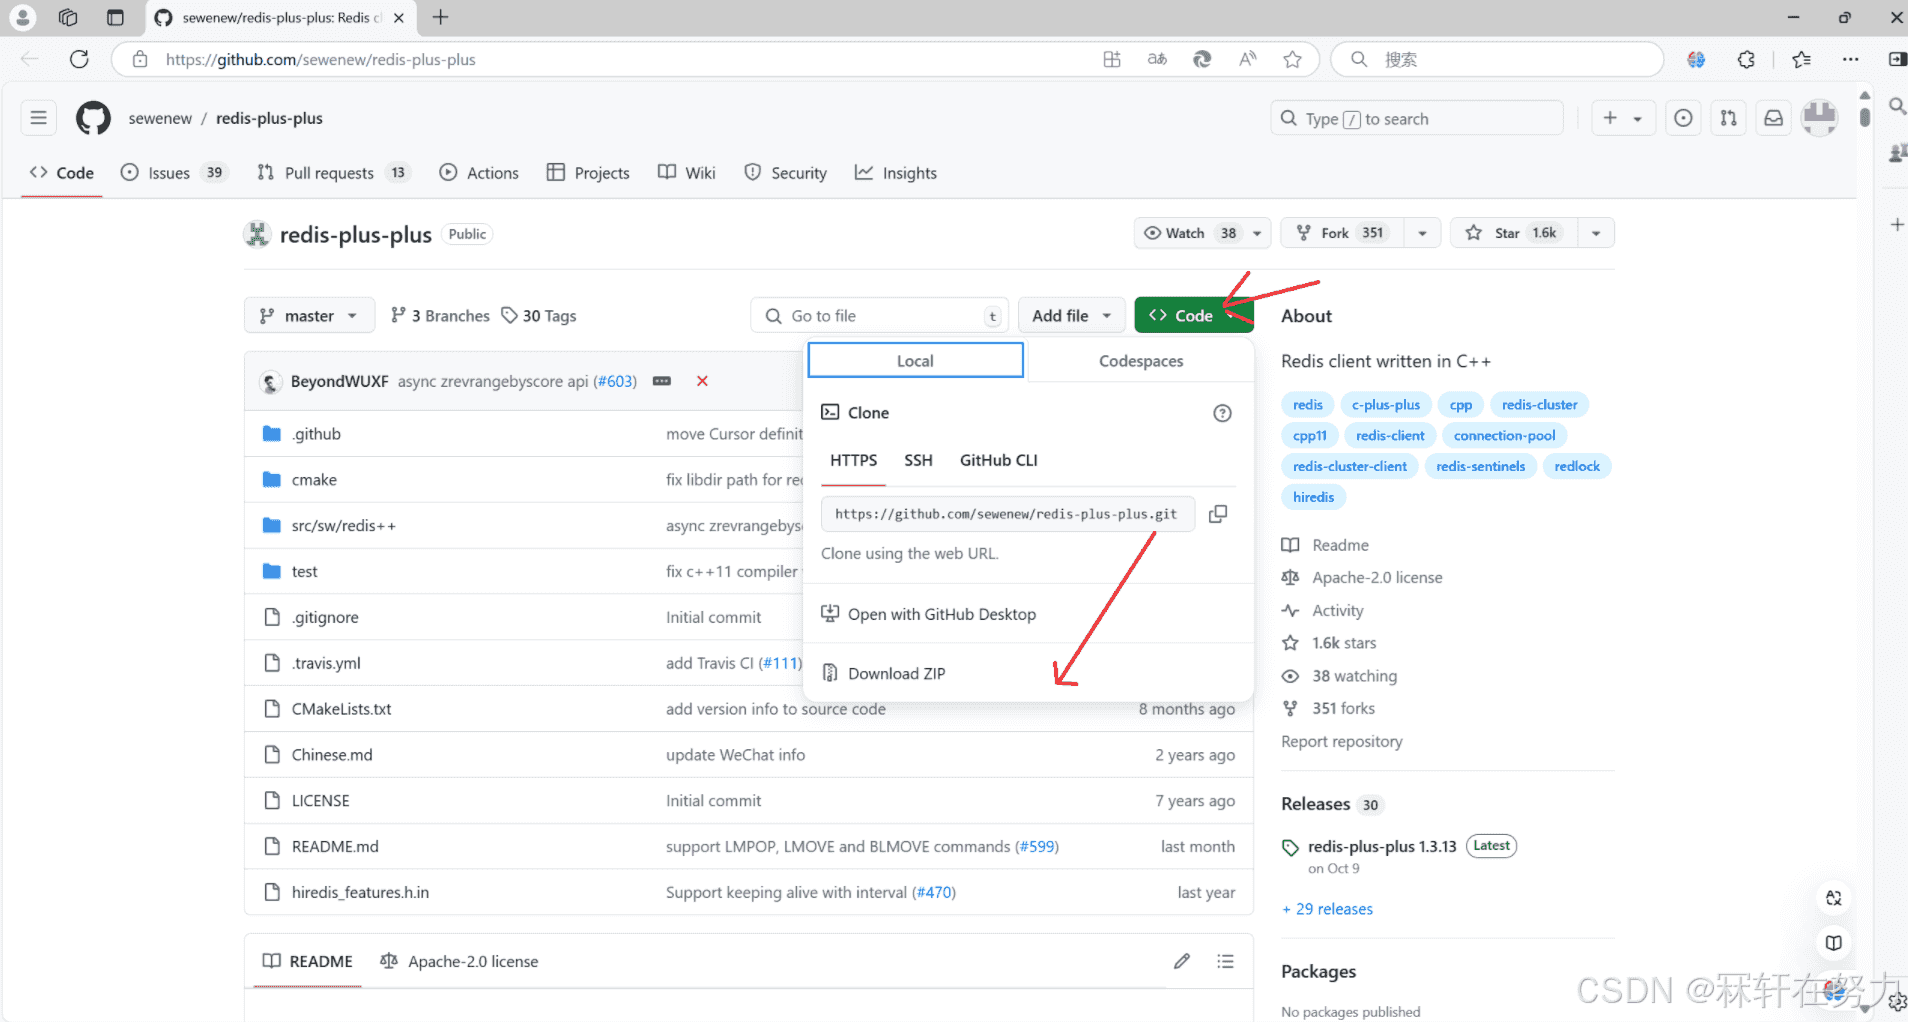Open the hiredis topic tag

coord(1313,497)
